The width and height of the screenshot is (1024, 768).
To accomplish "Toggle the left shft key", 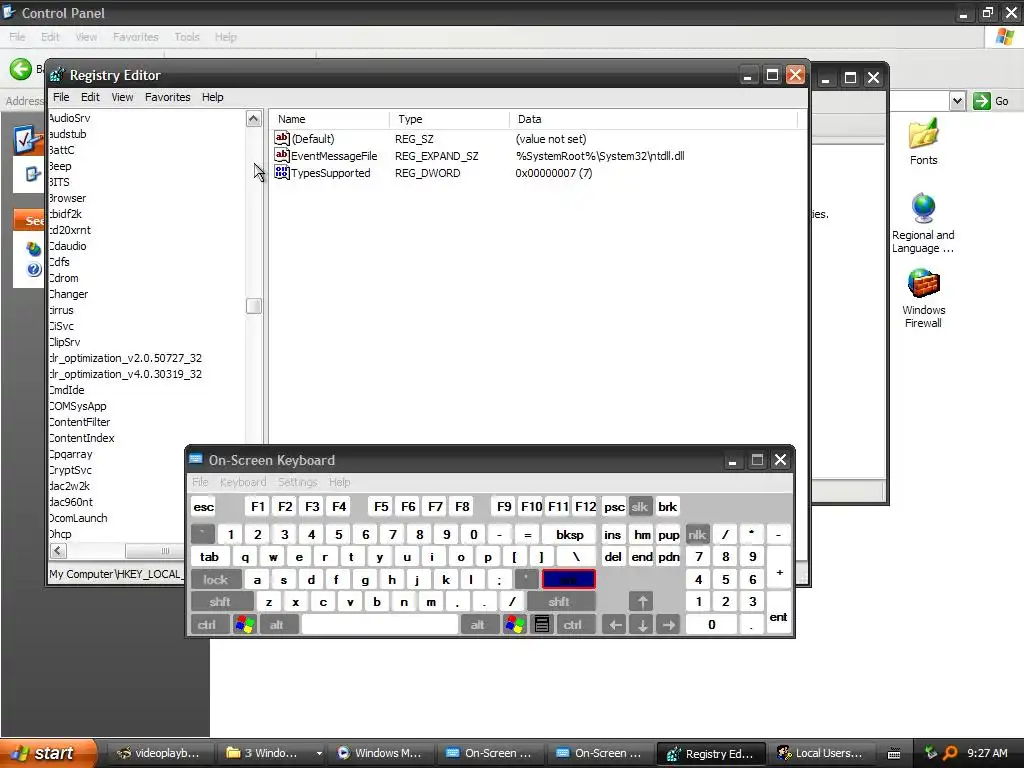I will (x=221, y=601).
